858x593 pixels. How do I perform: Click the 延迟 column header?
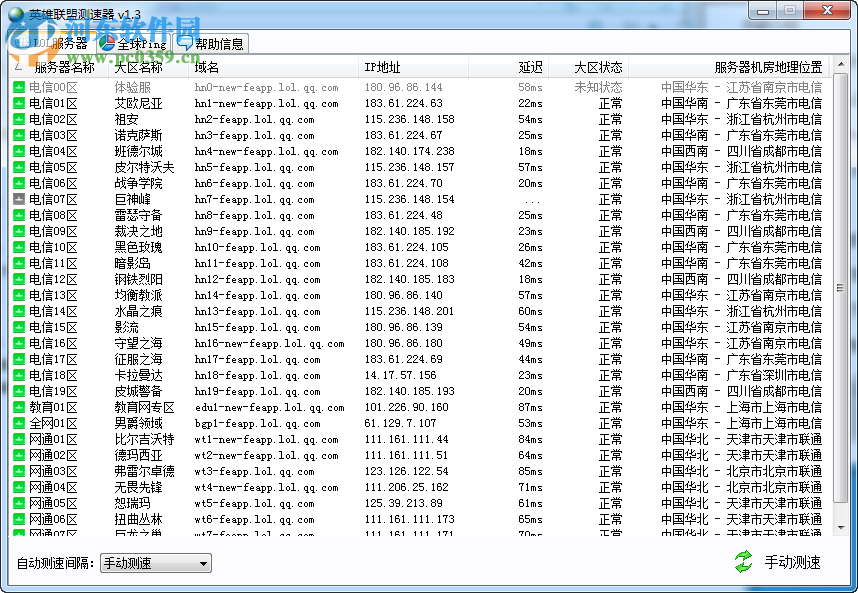coord(529,67)
